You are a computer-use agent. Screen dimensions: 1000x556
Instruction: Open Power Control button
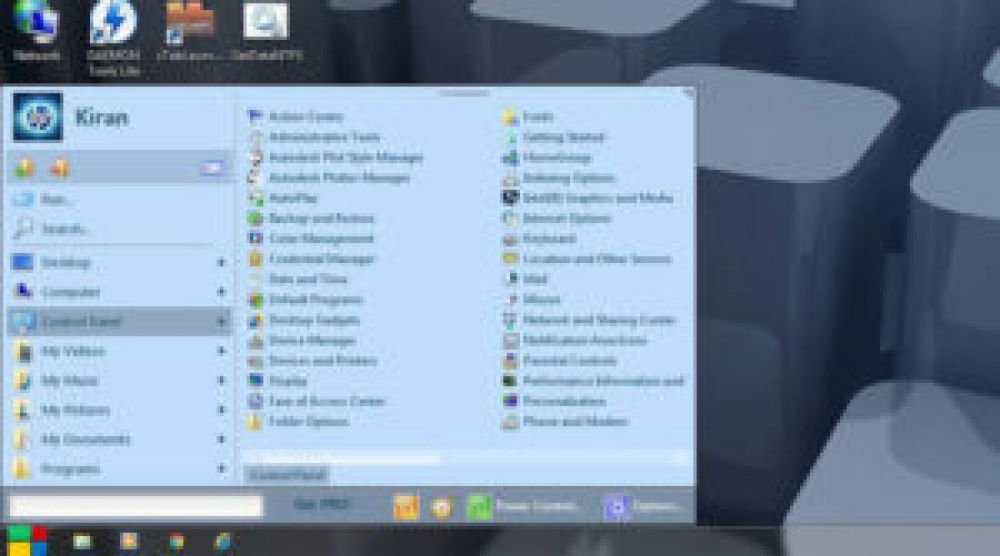[522, 507]
